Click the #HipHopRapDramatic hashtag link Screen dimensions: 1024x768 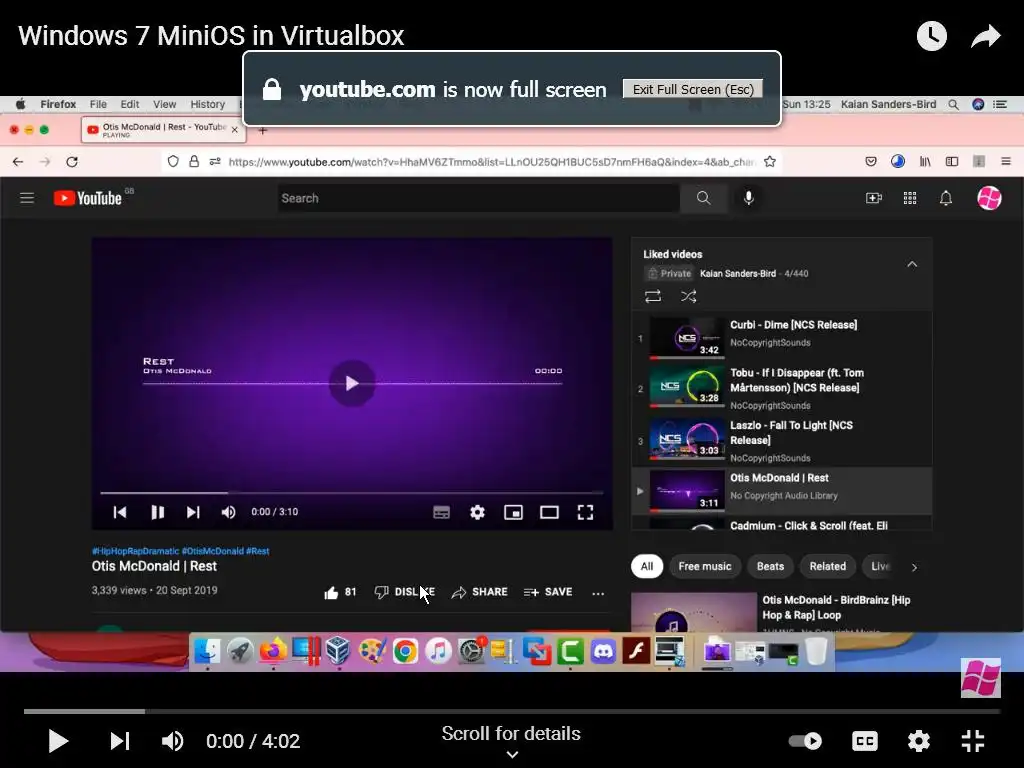point(135,551)
